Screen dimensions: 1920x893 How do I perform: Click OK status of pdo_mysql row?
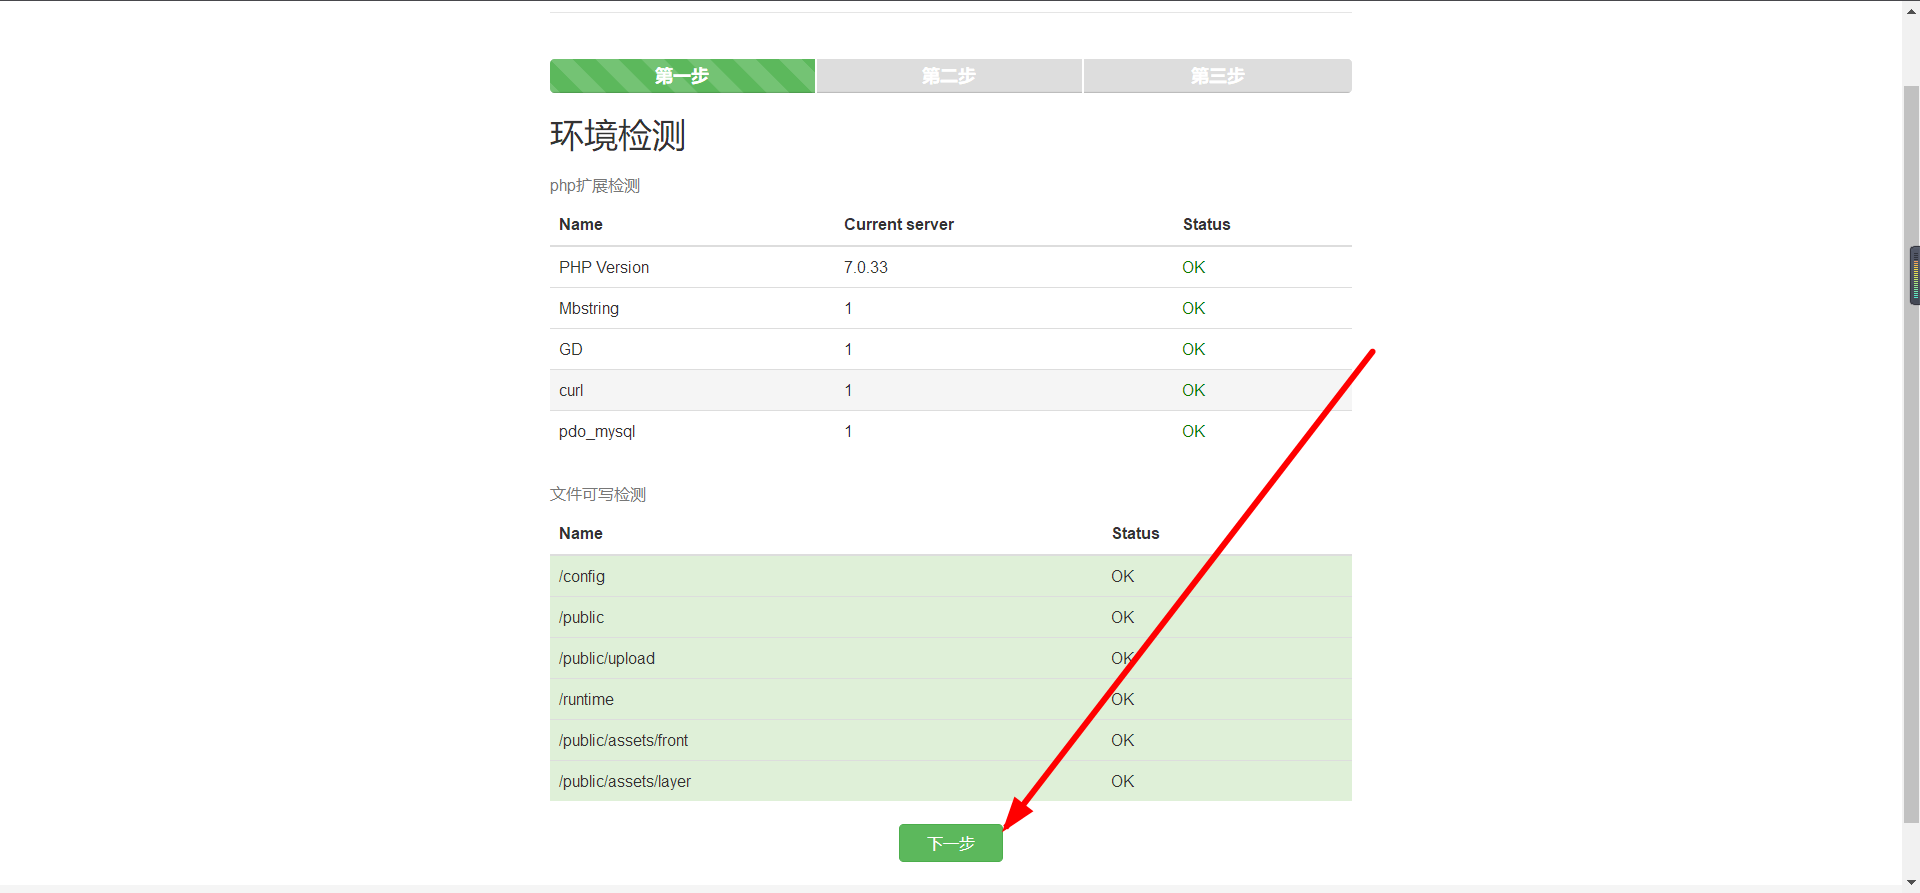[x=1194, y=431]
